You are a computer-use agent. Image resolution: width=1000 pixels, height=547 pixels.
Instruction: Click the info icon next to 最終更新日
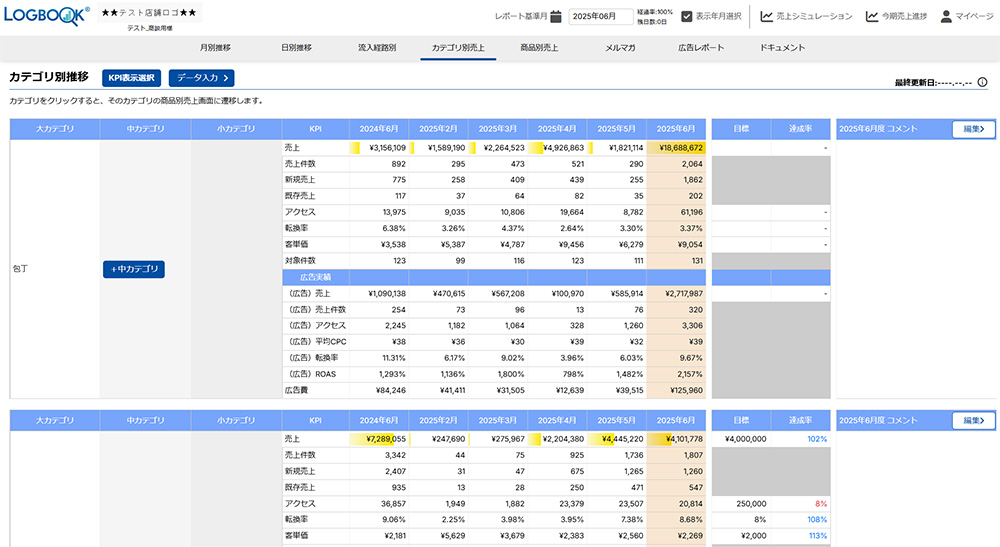984,82
